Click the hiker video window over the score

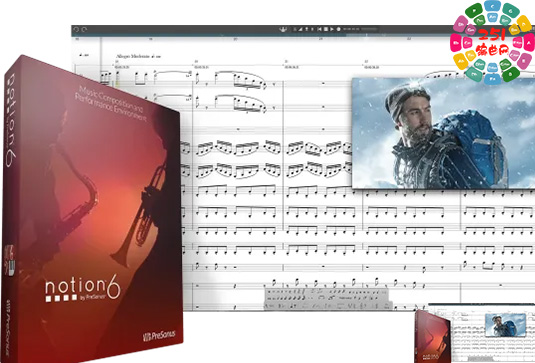pyautogui.click(x=443, y=133)
